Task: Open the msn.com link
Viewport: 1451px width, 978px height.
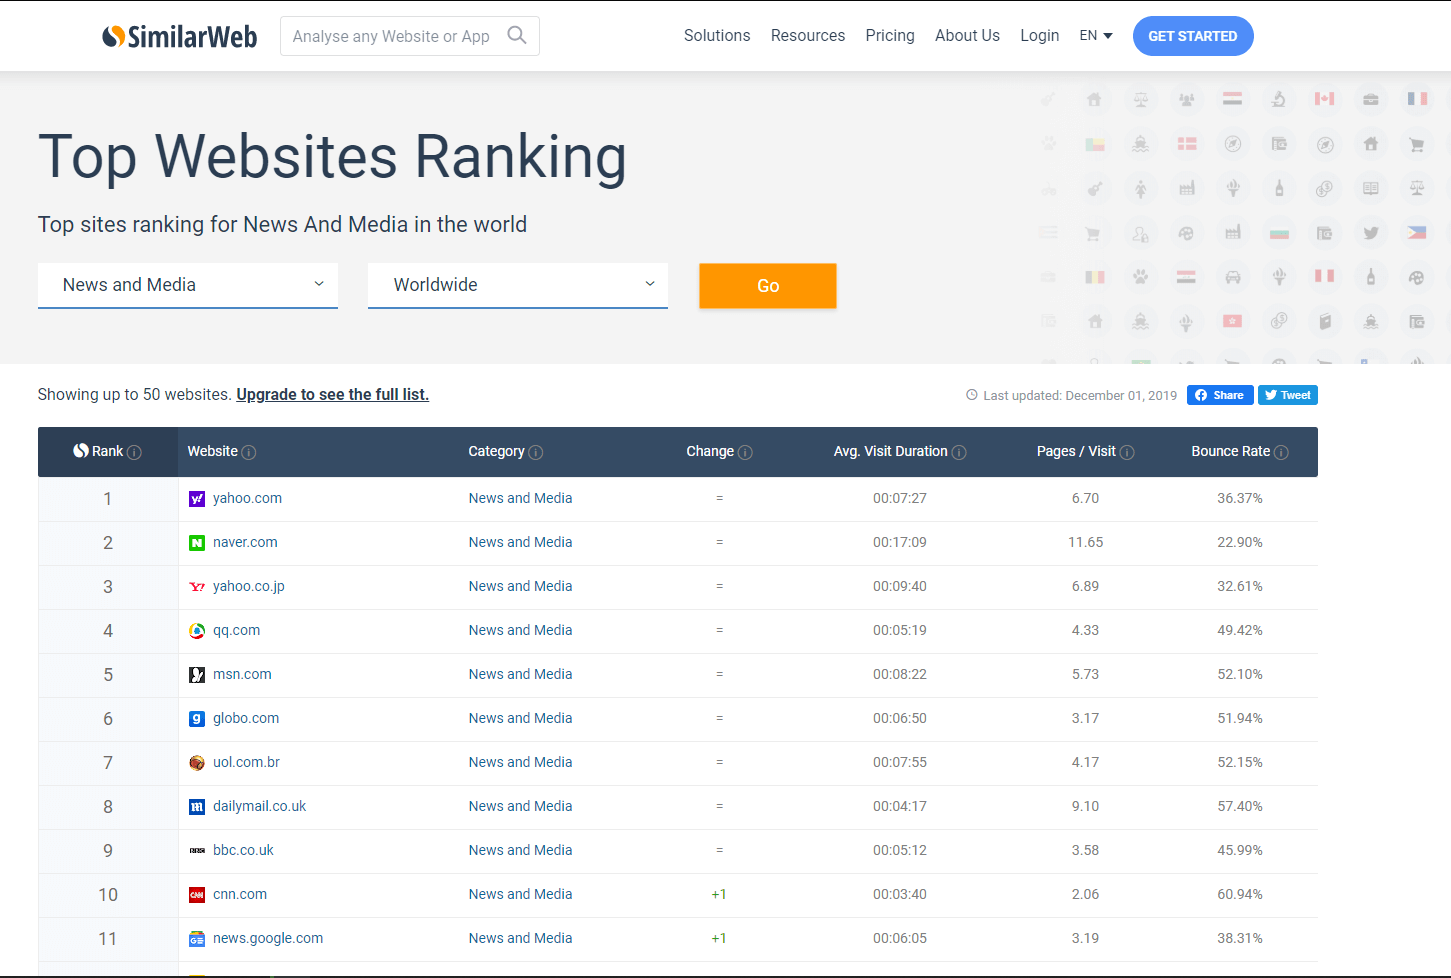Action: 242,674
